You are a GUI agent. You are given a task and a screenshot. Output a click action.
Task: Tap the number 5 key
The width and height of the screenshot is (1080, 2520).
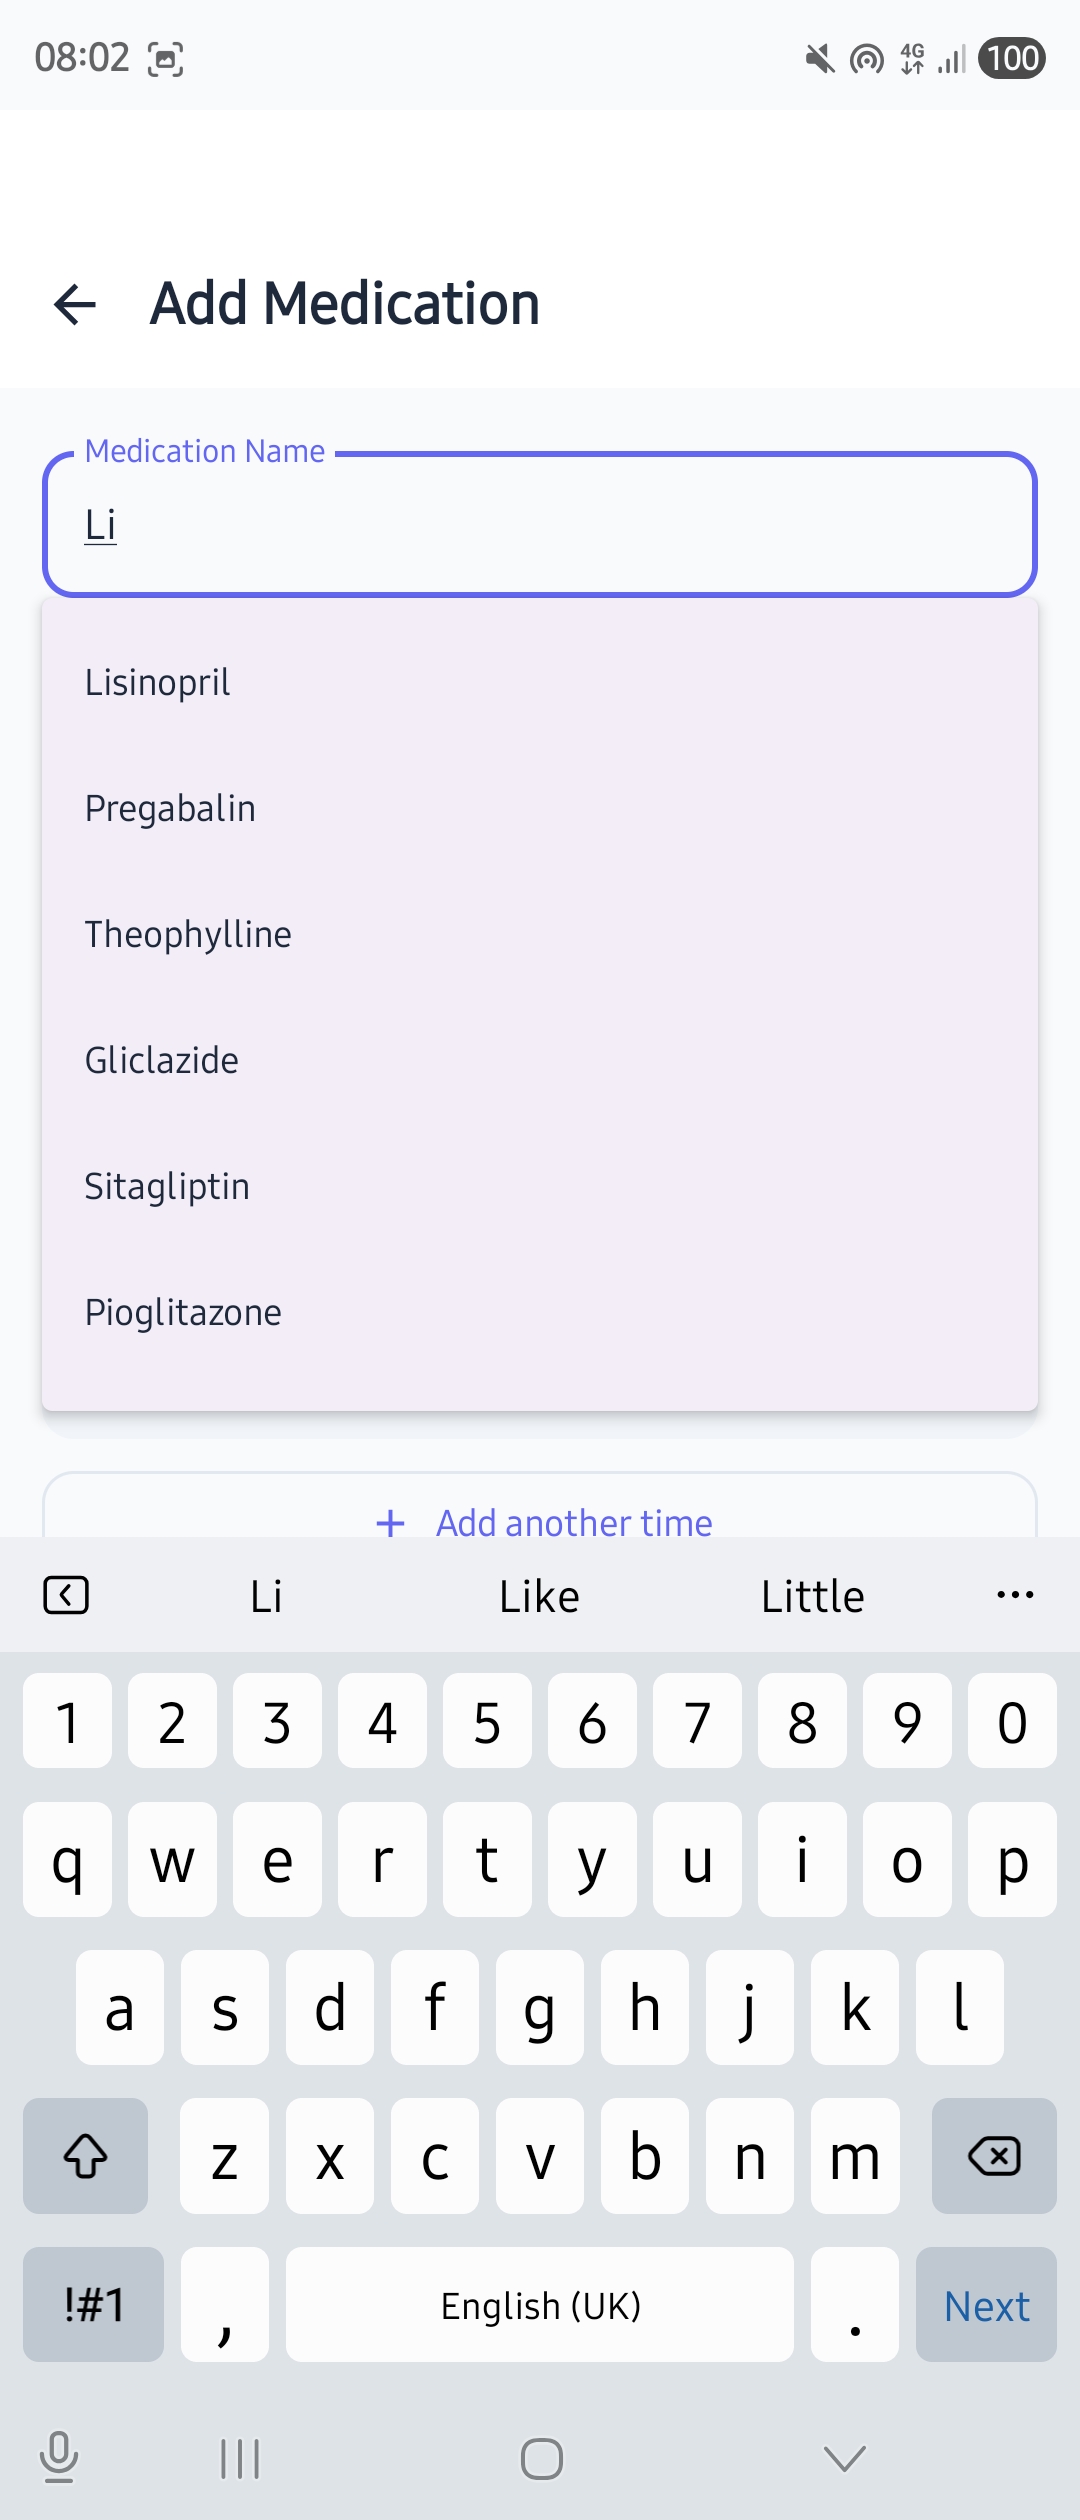click(487, 1722)
